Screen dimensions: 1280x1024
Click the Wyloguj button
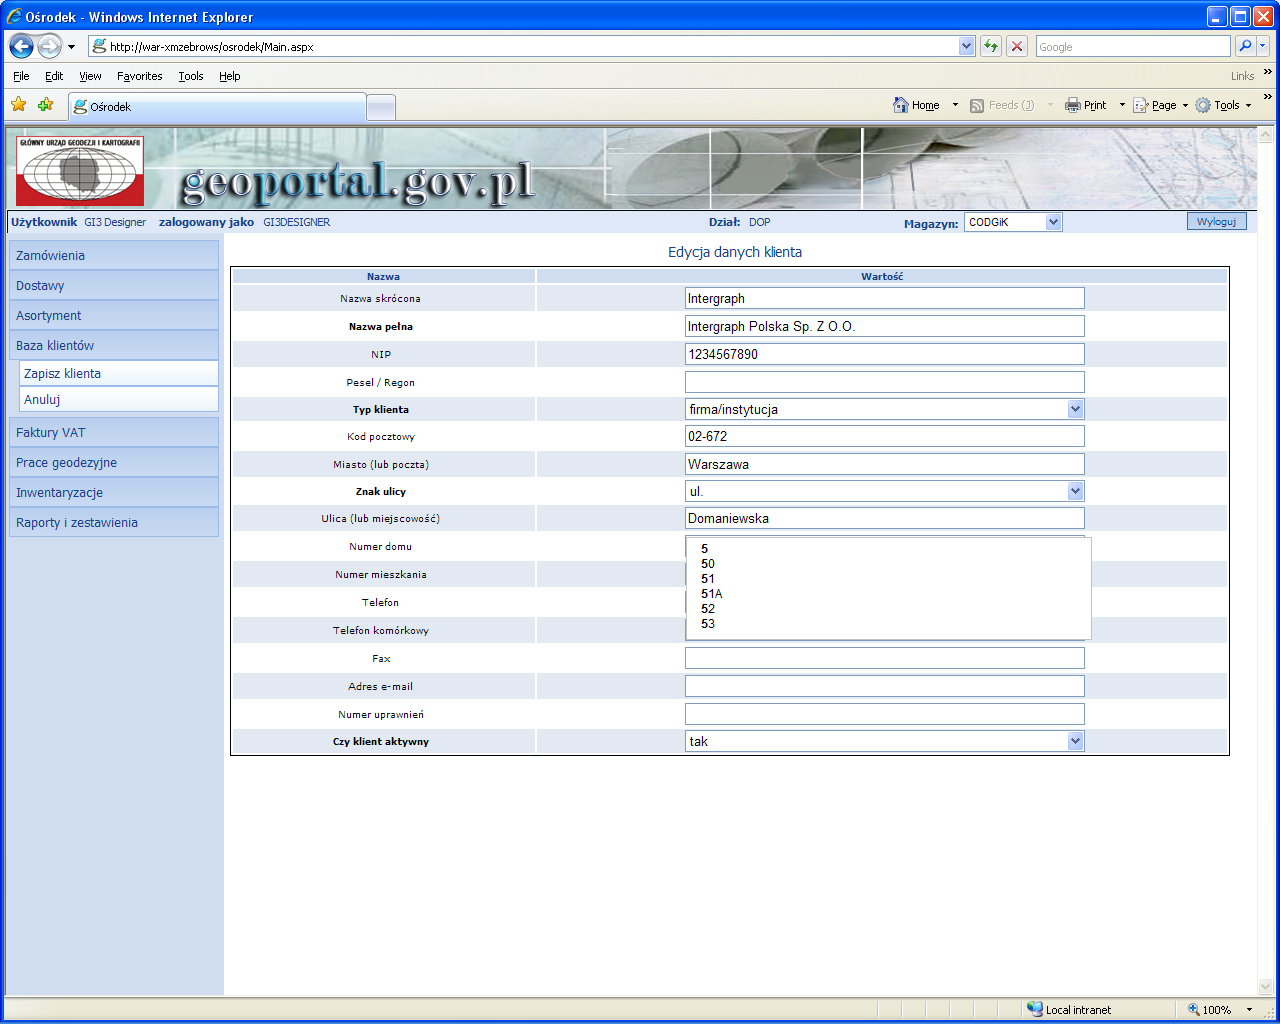[1216, 221]
